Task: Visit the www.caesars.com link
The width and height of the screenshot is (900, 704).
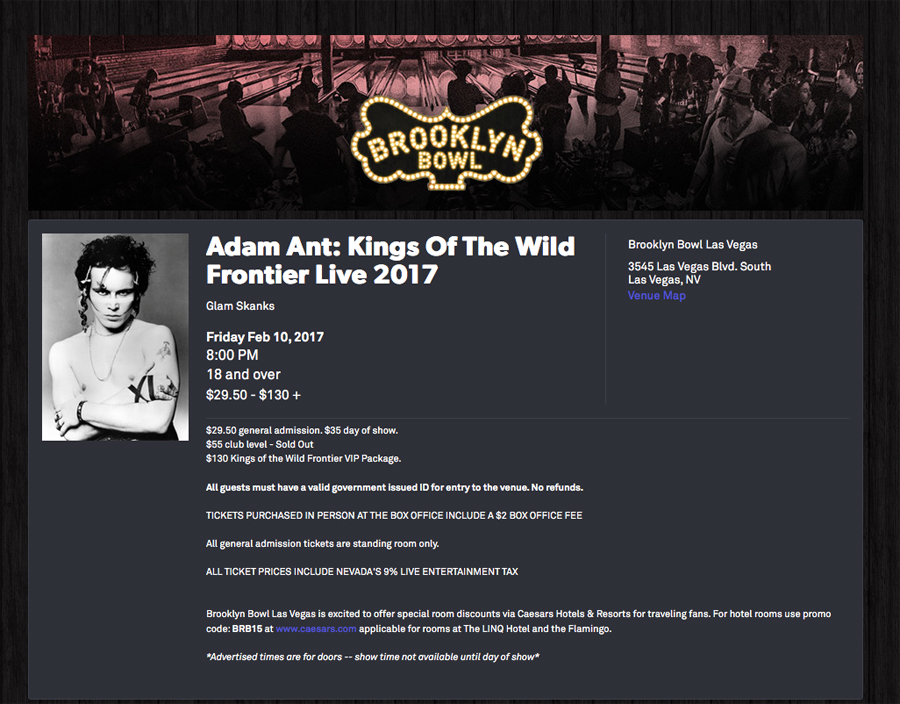Action: [x=316, y=629]
